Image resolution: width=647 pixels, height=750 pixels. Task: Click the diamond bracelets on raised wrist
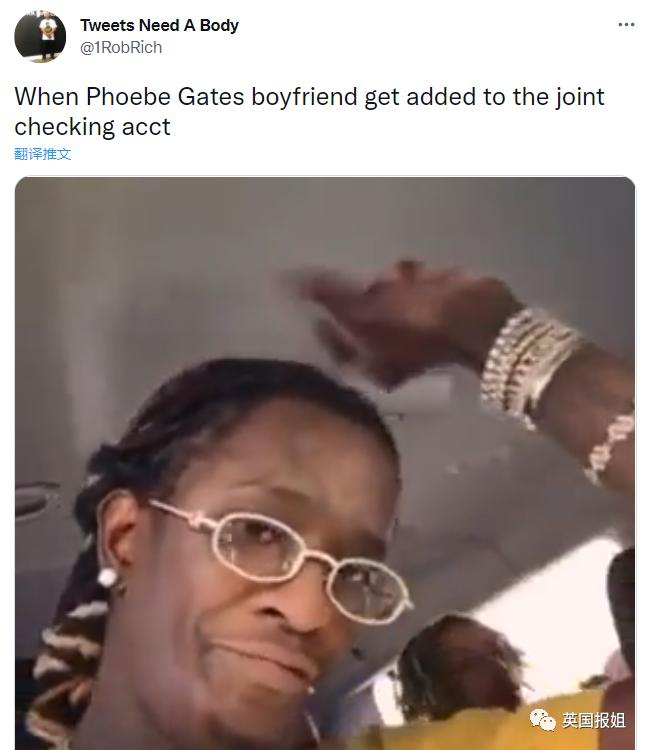[531, 364]
